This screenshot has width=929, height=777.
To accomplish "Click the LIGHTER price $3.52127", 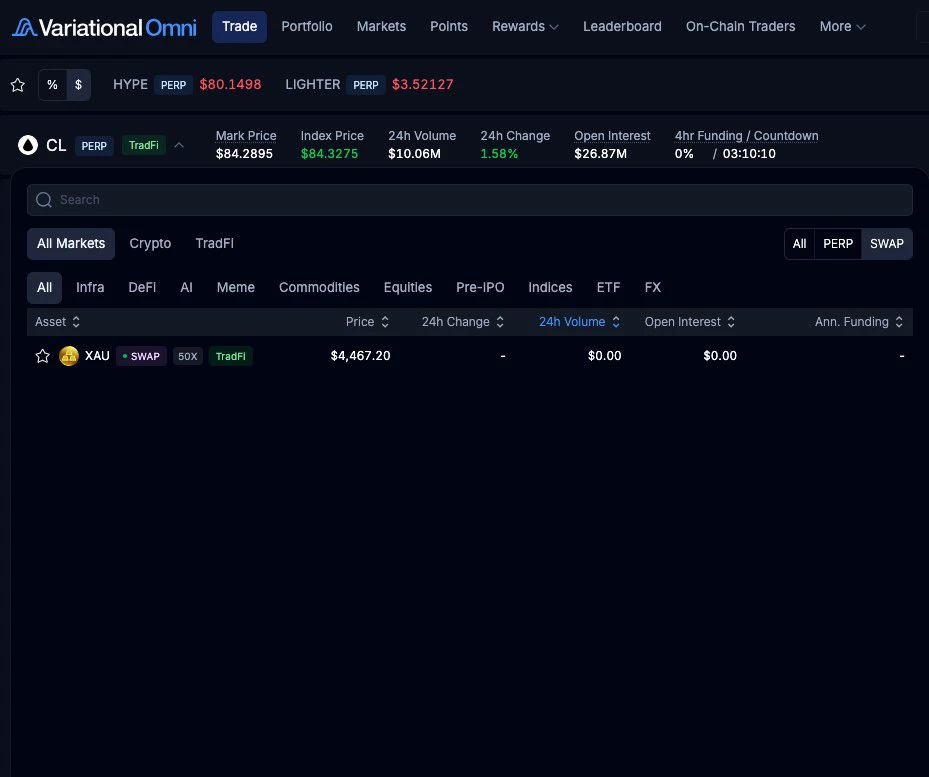I will [422, 84].
